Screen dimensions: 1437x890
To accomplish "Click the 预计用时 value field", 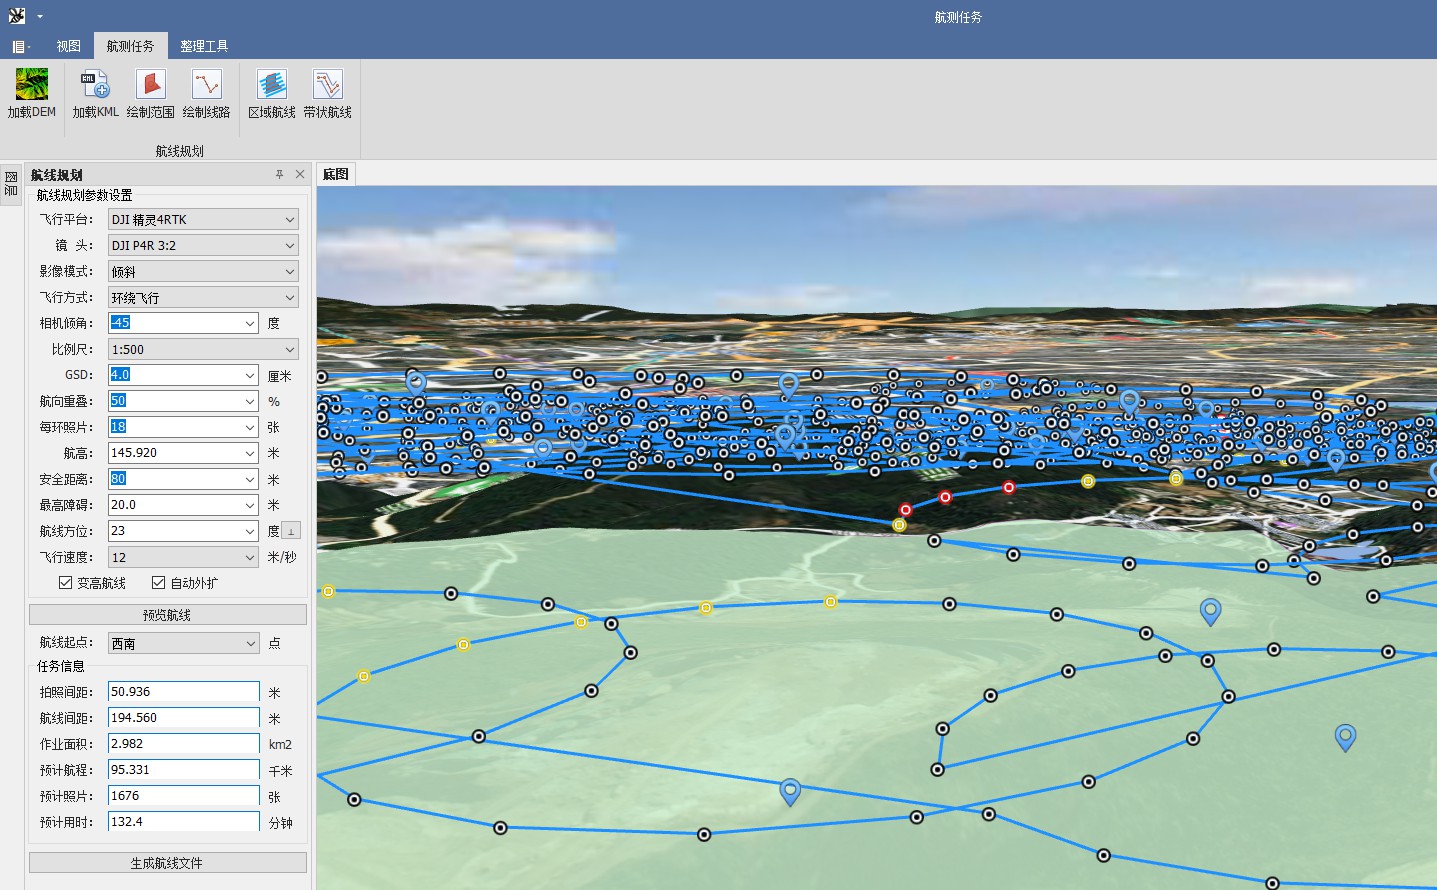I will click(x=184, y=822).
